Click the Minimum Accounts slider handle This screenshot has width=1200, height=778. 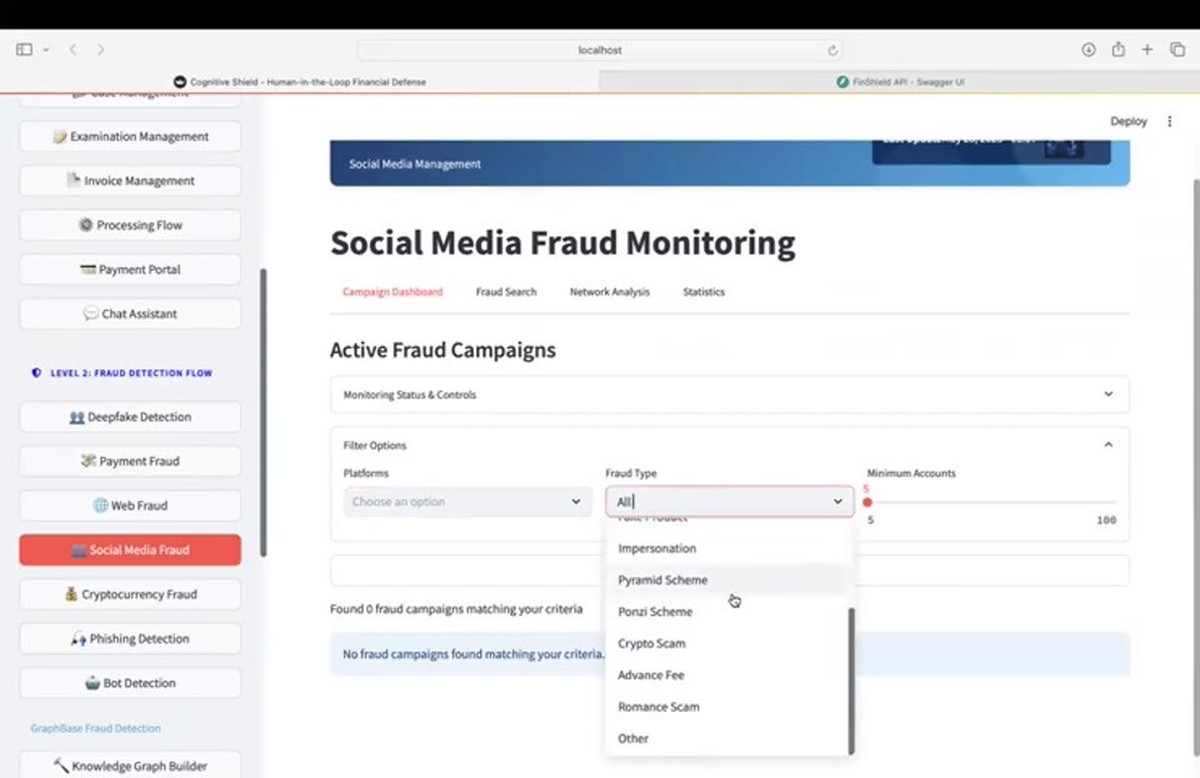click(867, 502)
